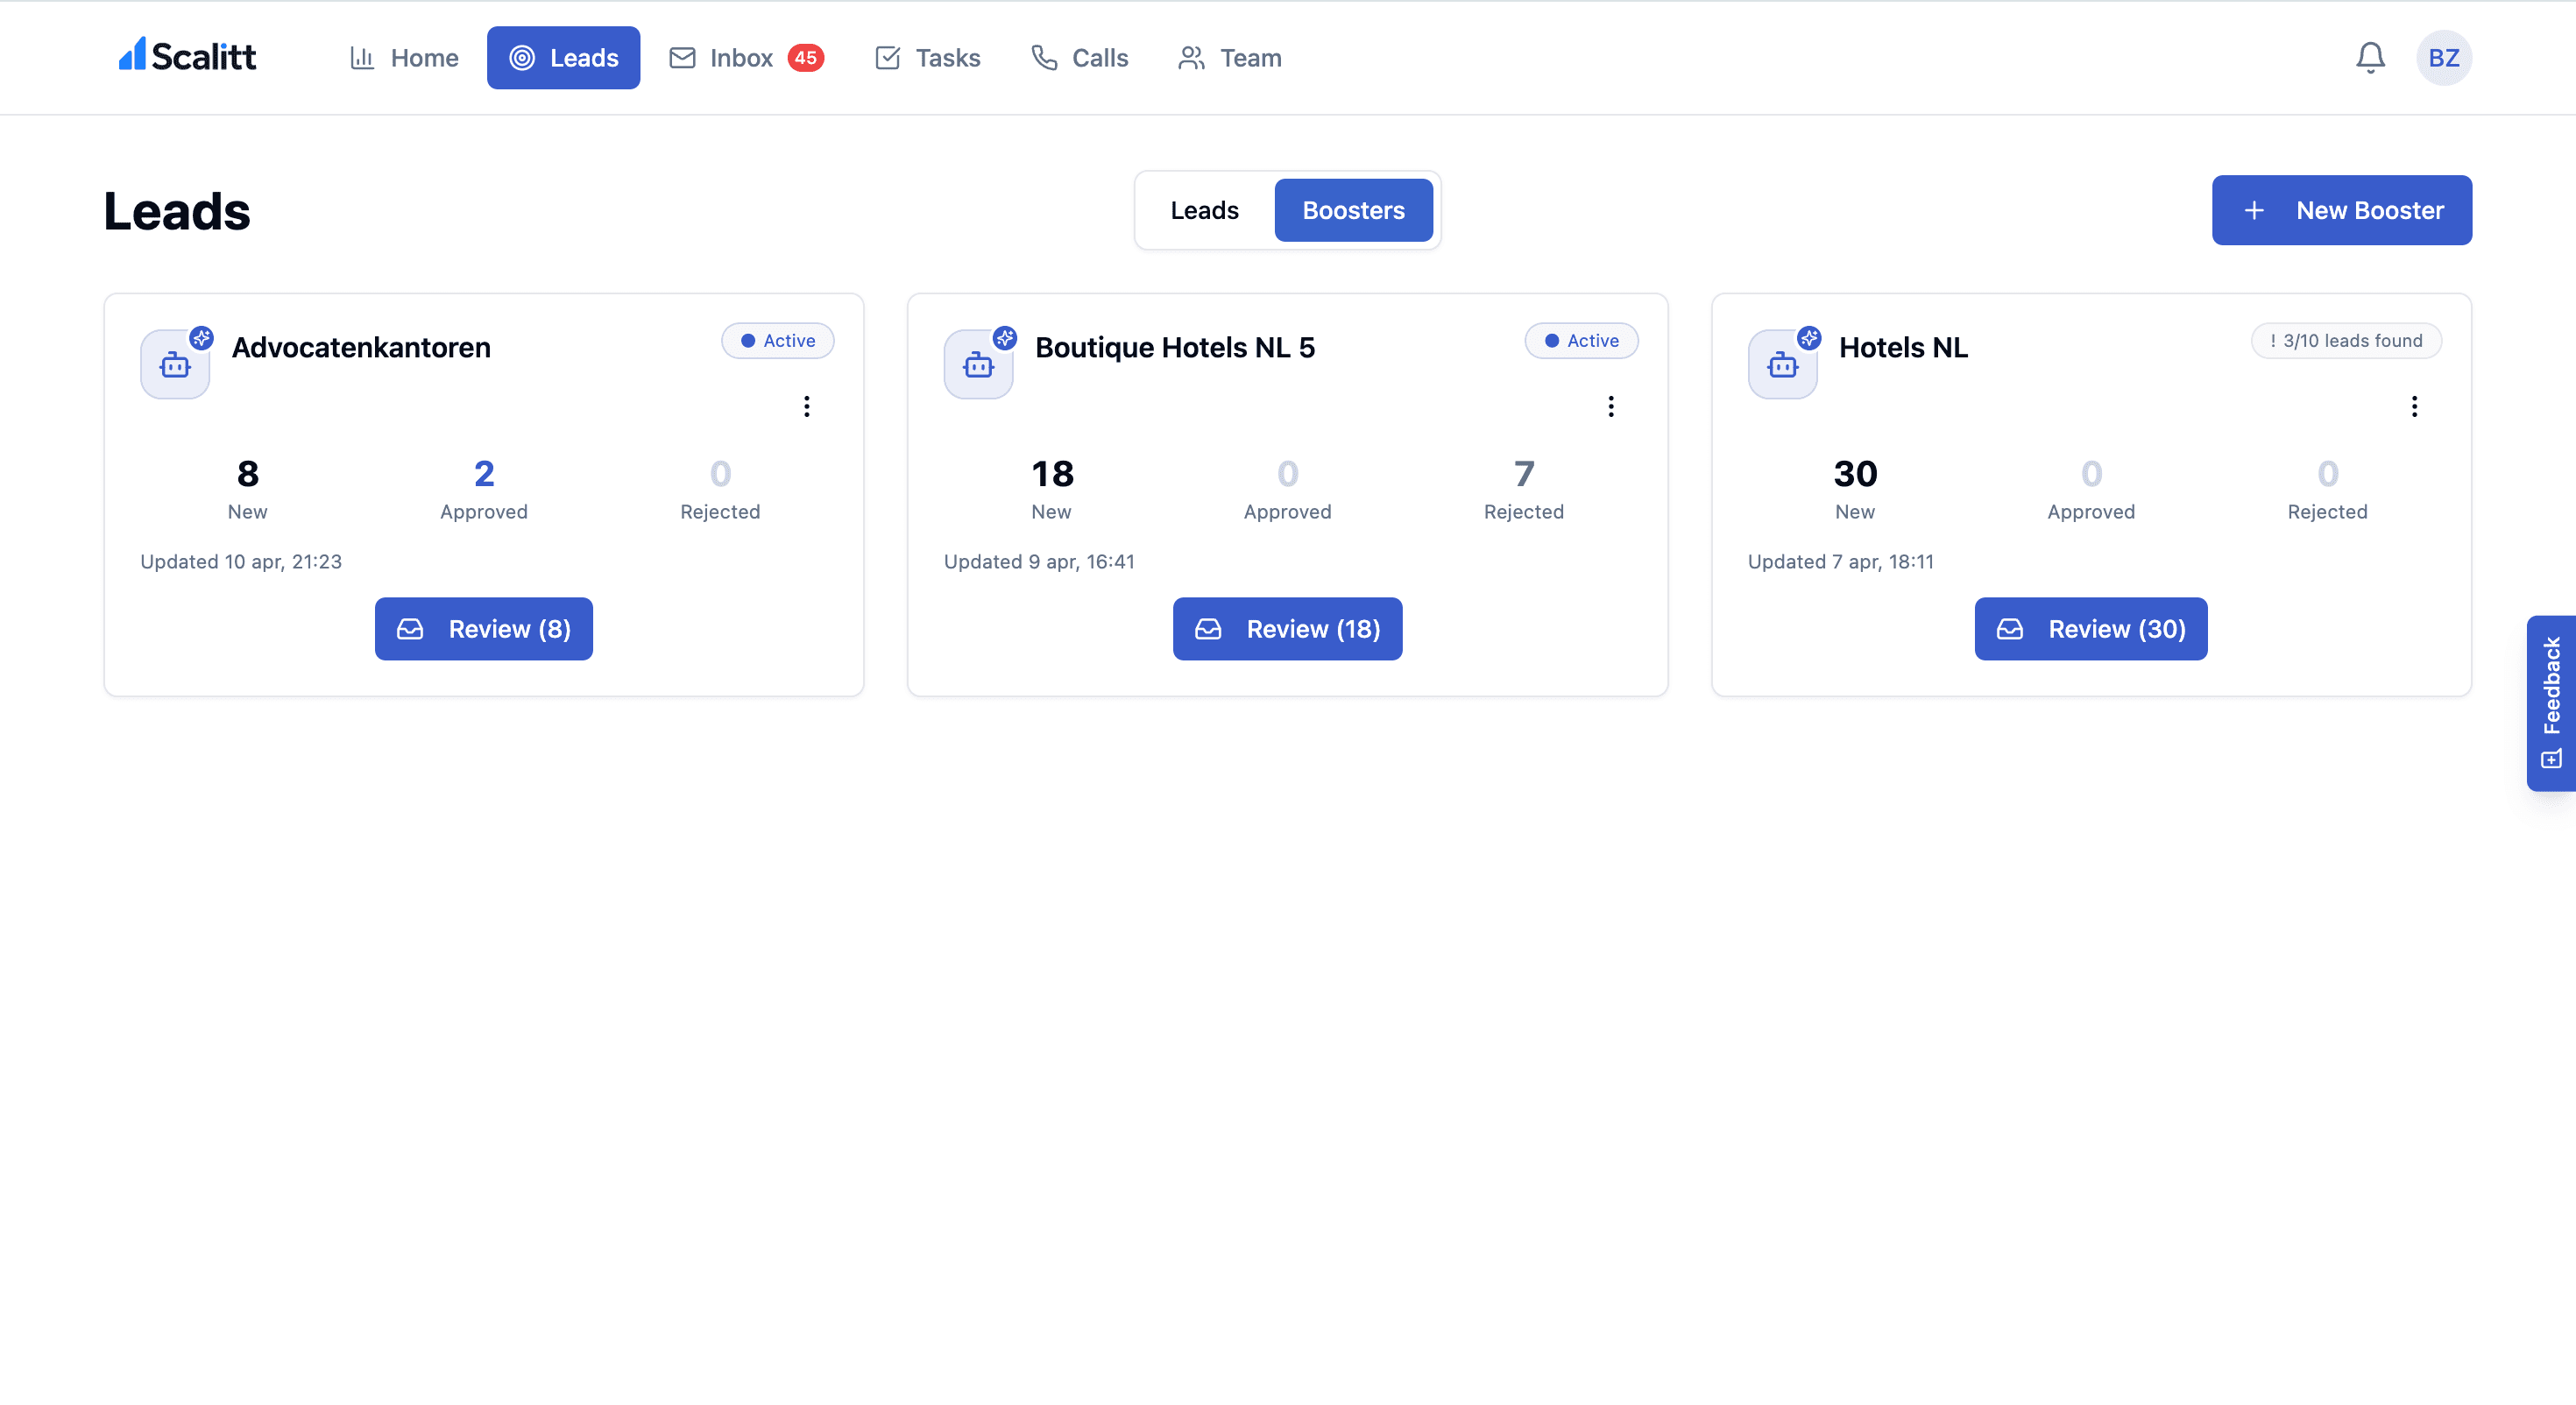
Task: Click the Active badge on Boutique Hotels NL 5
Action: click(1581, 340)
